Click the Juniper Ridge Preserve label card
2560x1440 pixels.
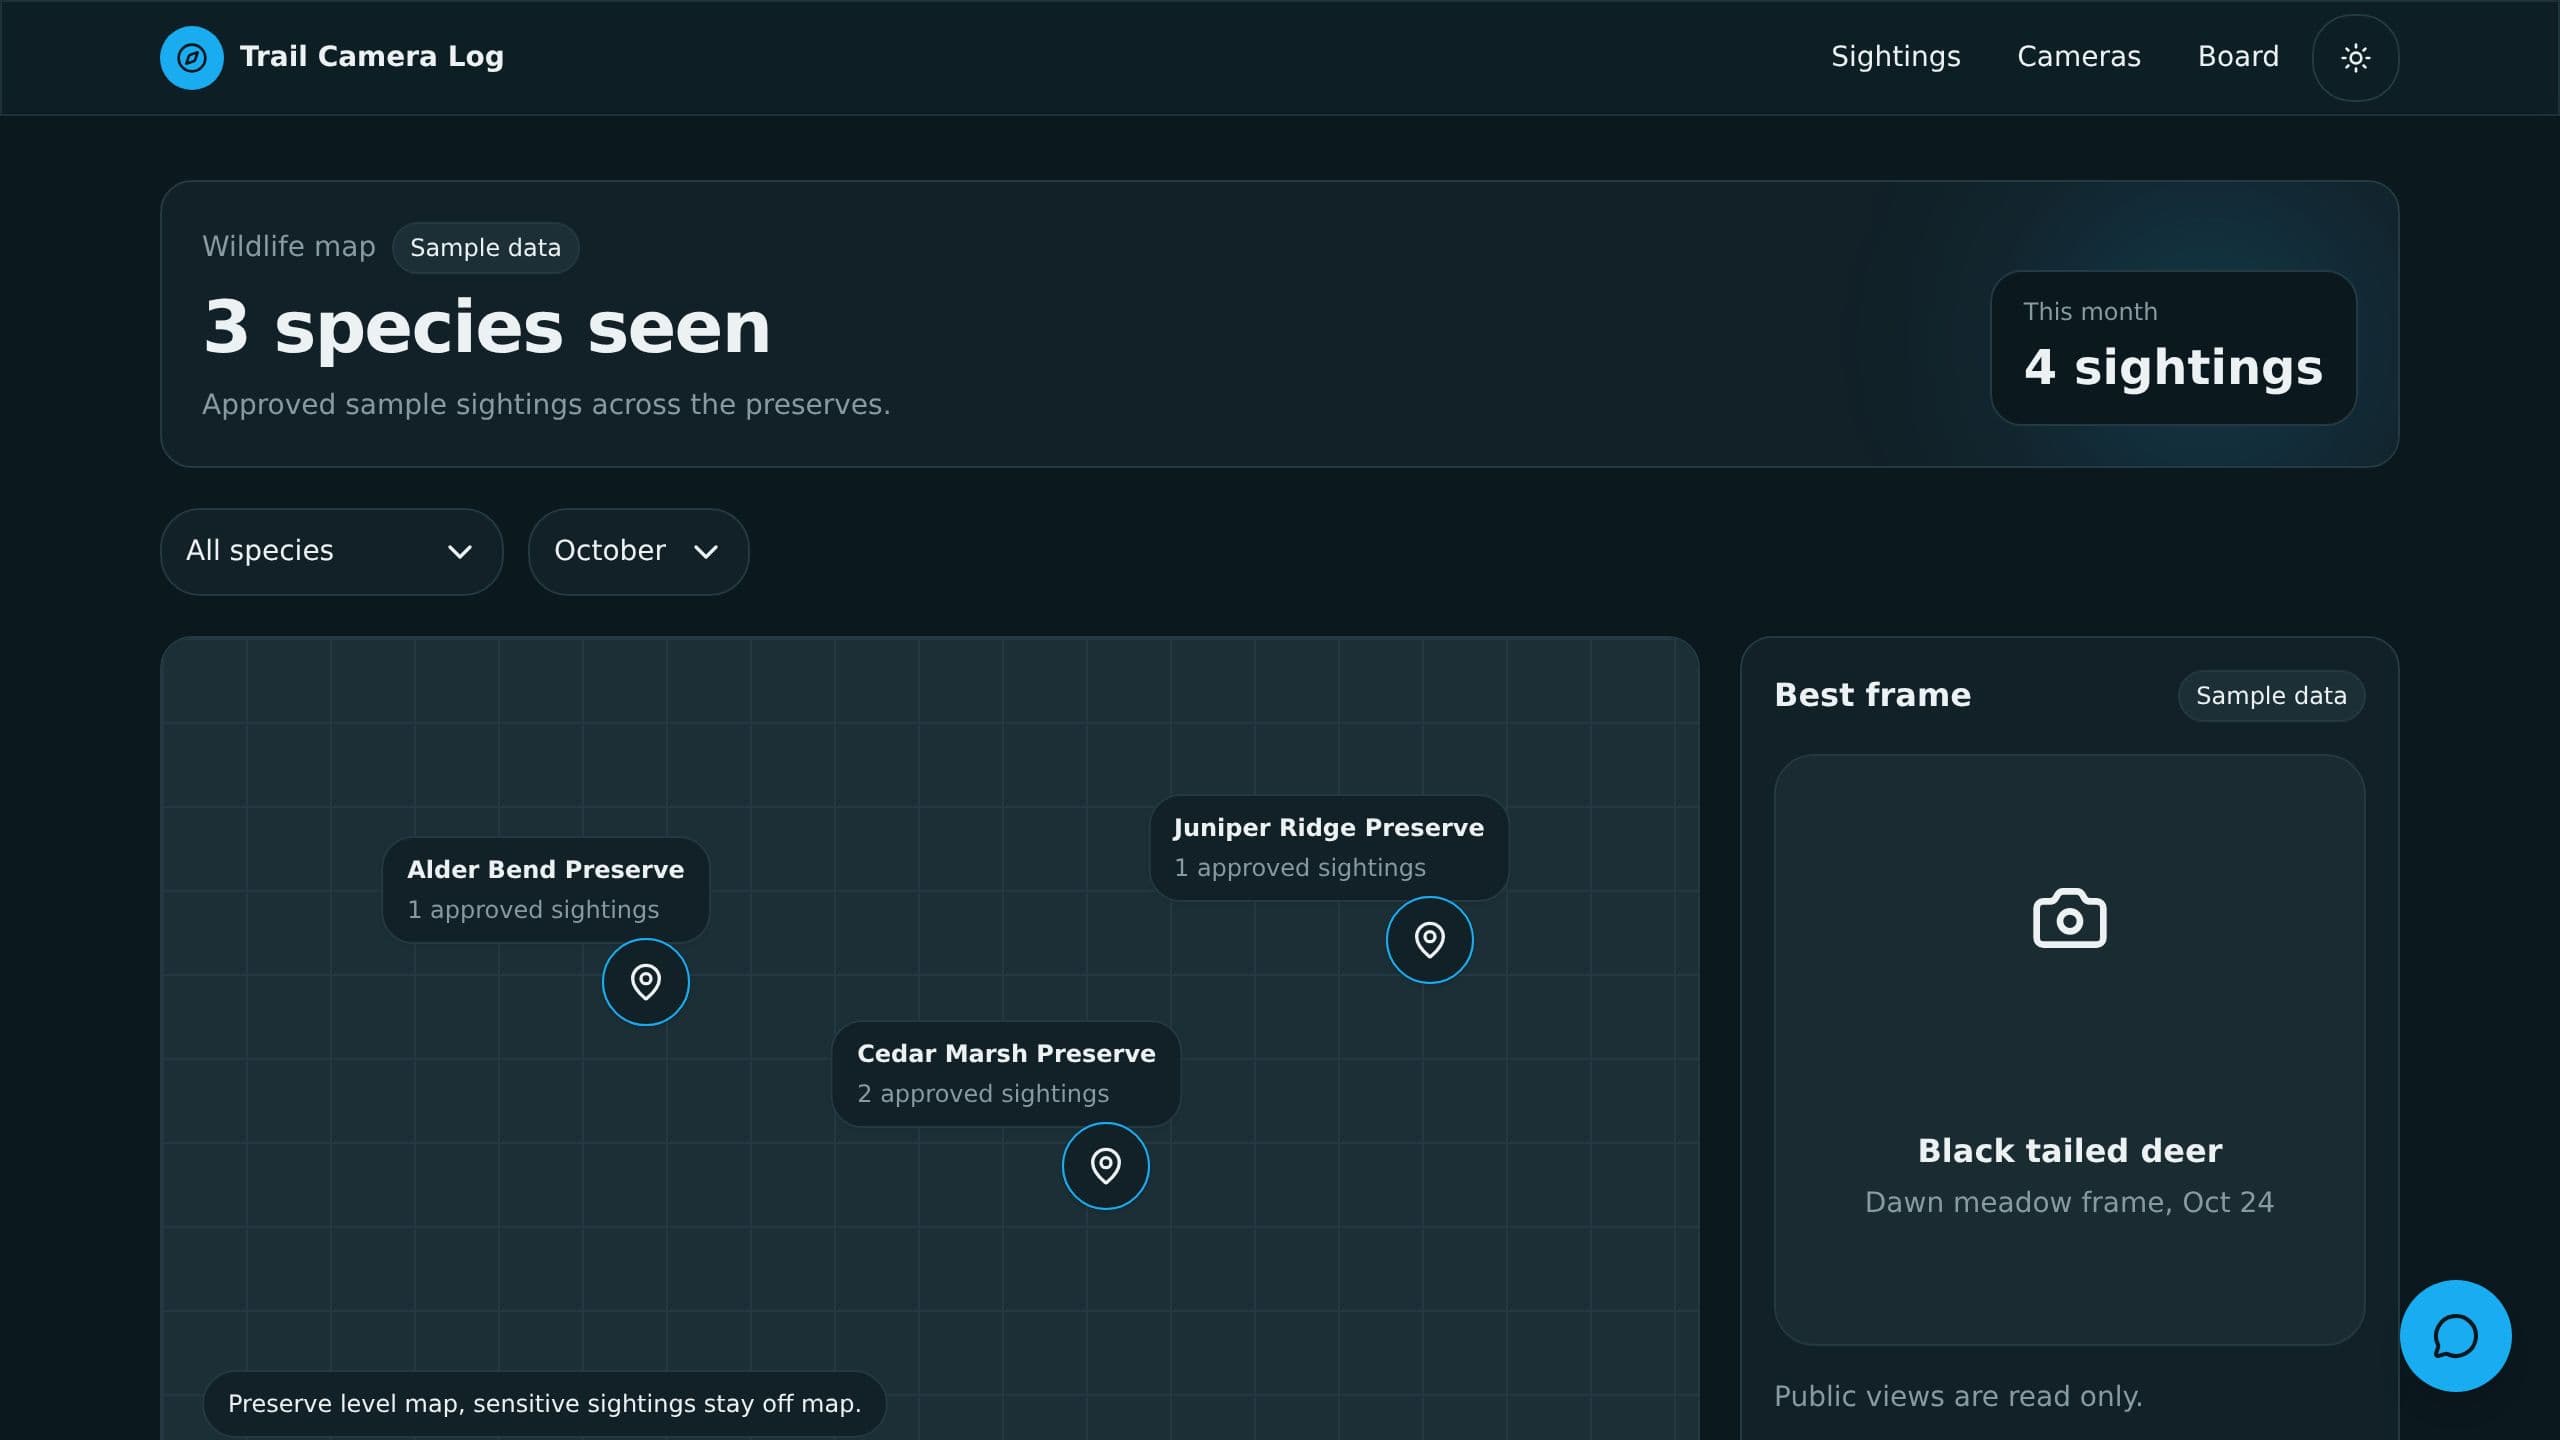(x=1328, y=847)
